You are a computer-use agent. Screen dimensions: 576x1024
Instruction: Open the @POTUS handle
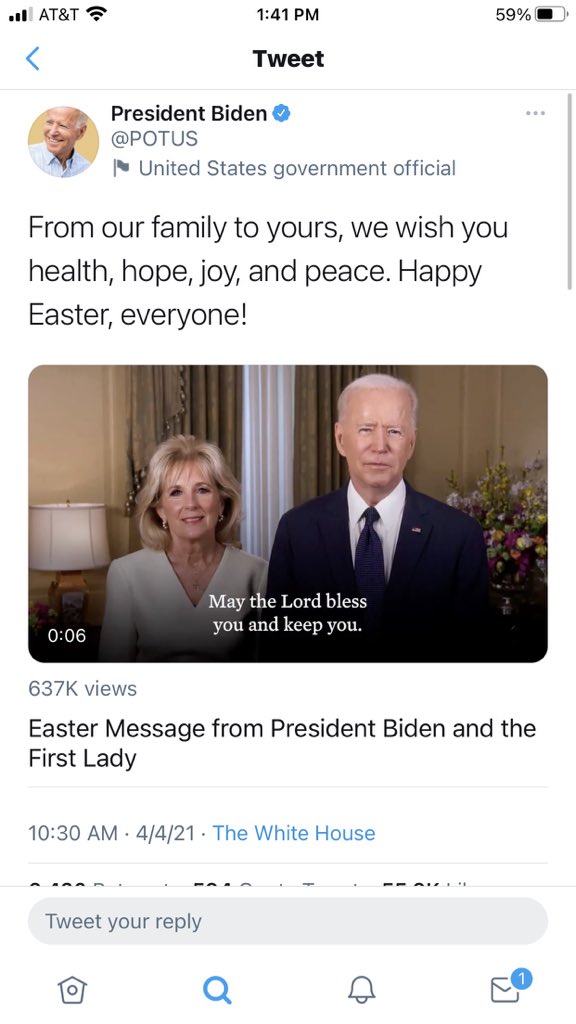point(154,139)
